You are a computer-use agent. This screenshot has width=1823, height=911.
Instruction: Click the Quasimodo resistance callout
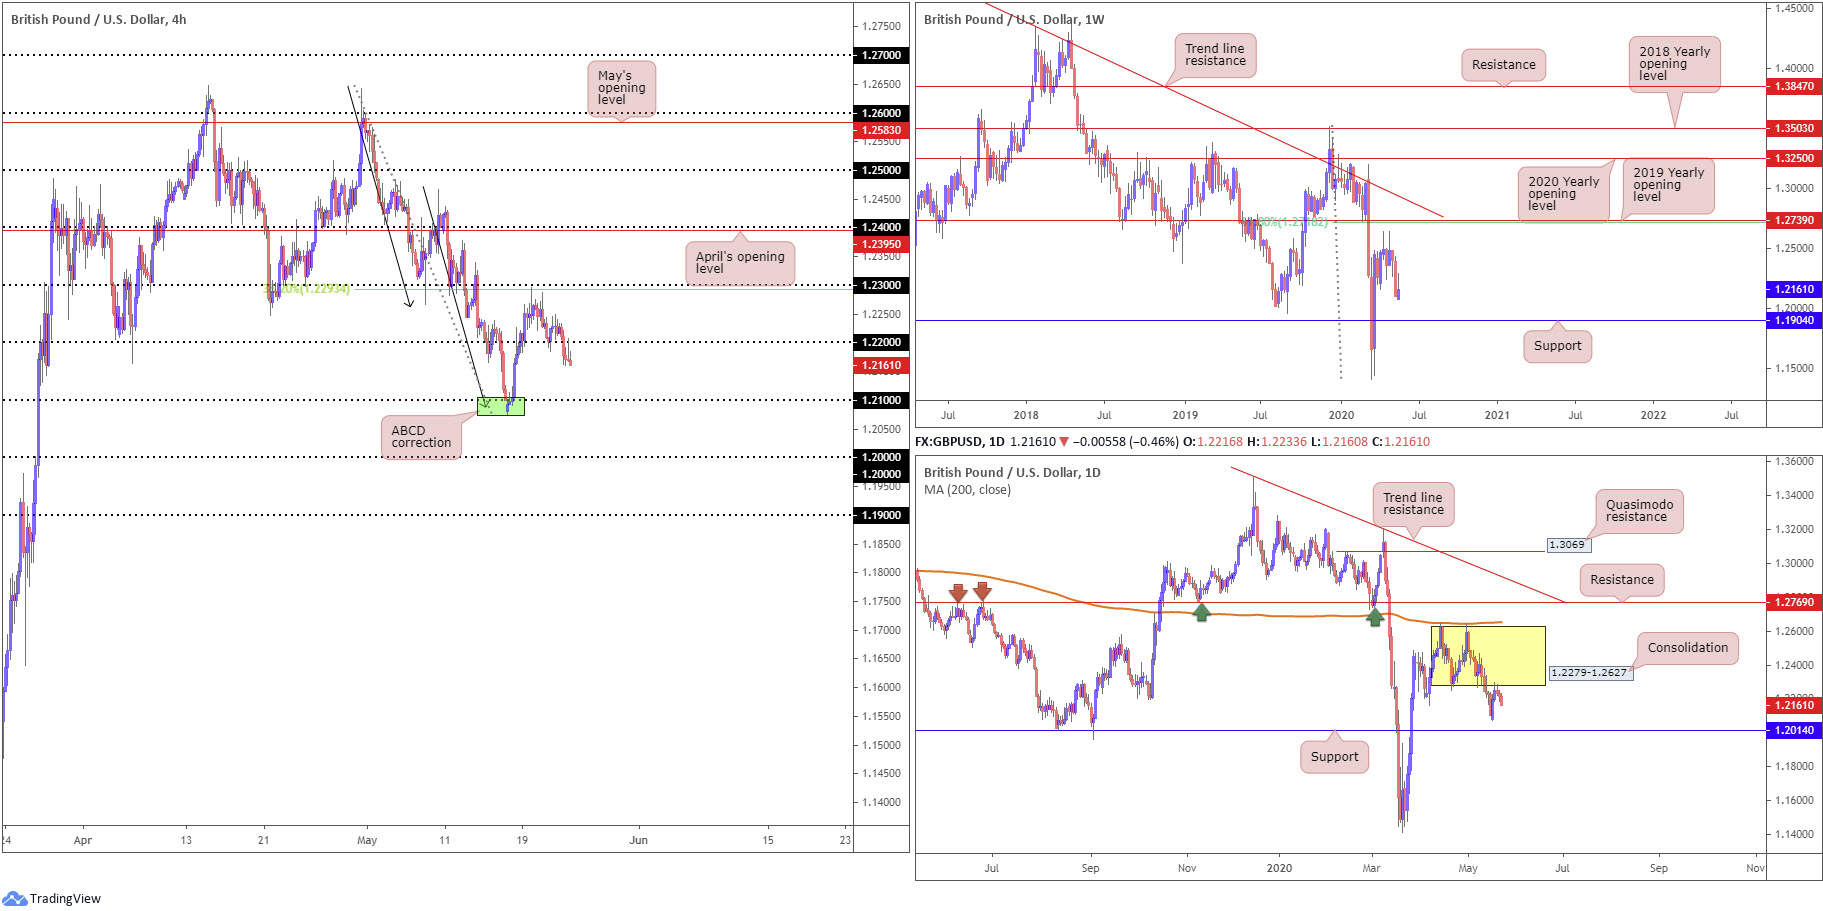coord(1638,511)
